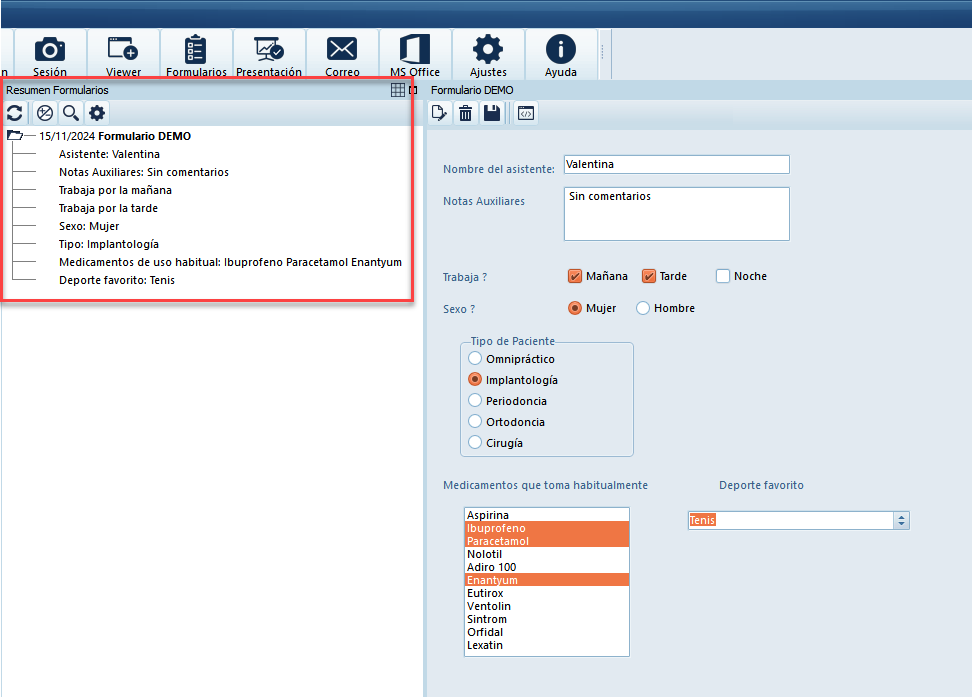Collapse the 15/11/2024 Formulario DEMO folder
972x697 pixels.
coord(14,136)
